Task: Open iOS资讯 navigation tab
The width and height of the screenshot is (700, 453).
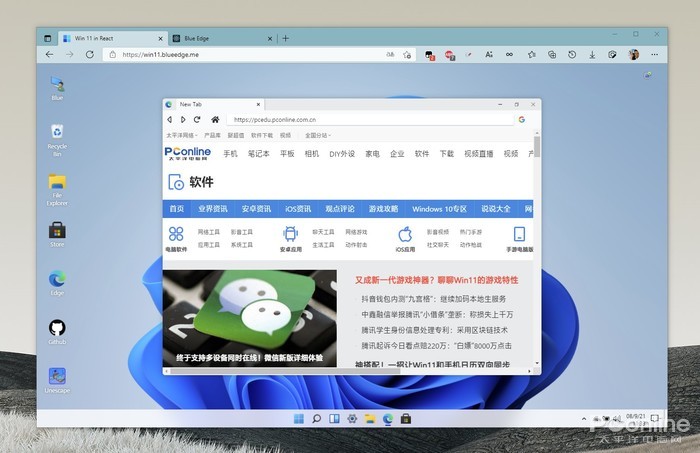Action: 298,208
